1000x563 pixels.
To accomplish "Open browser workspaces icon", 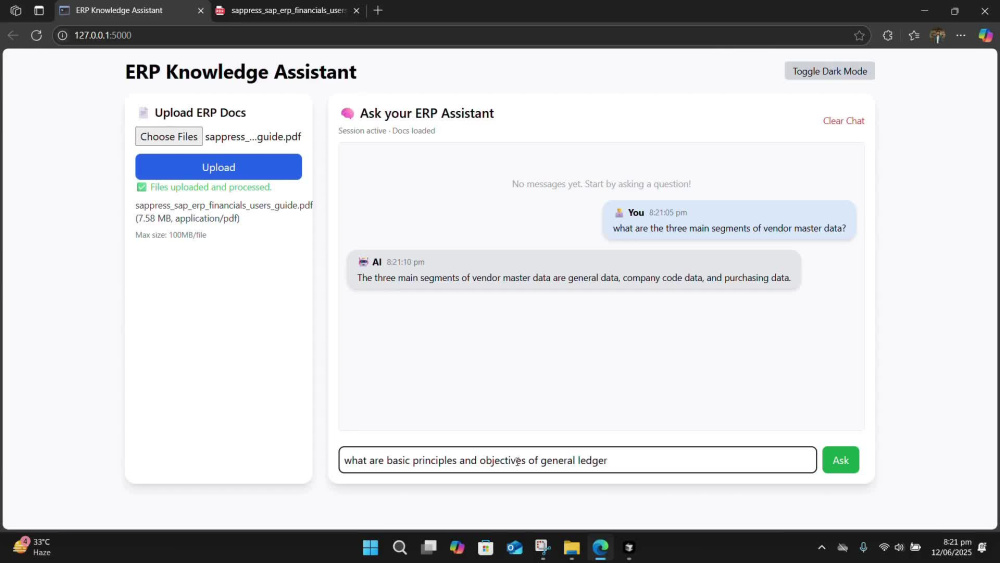I will coord(16,10).
